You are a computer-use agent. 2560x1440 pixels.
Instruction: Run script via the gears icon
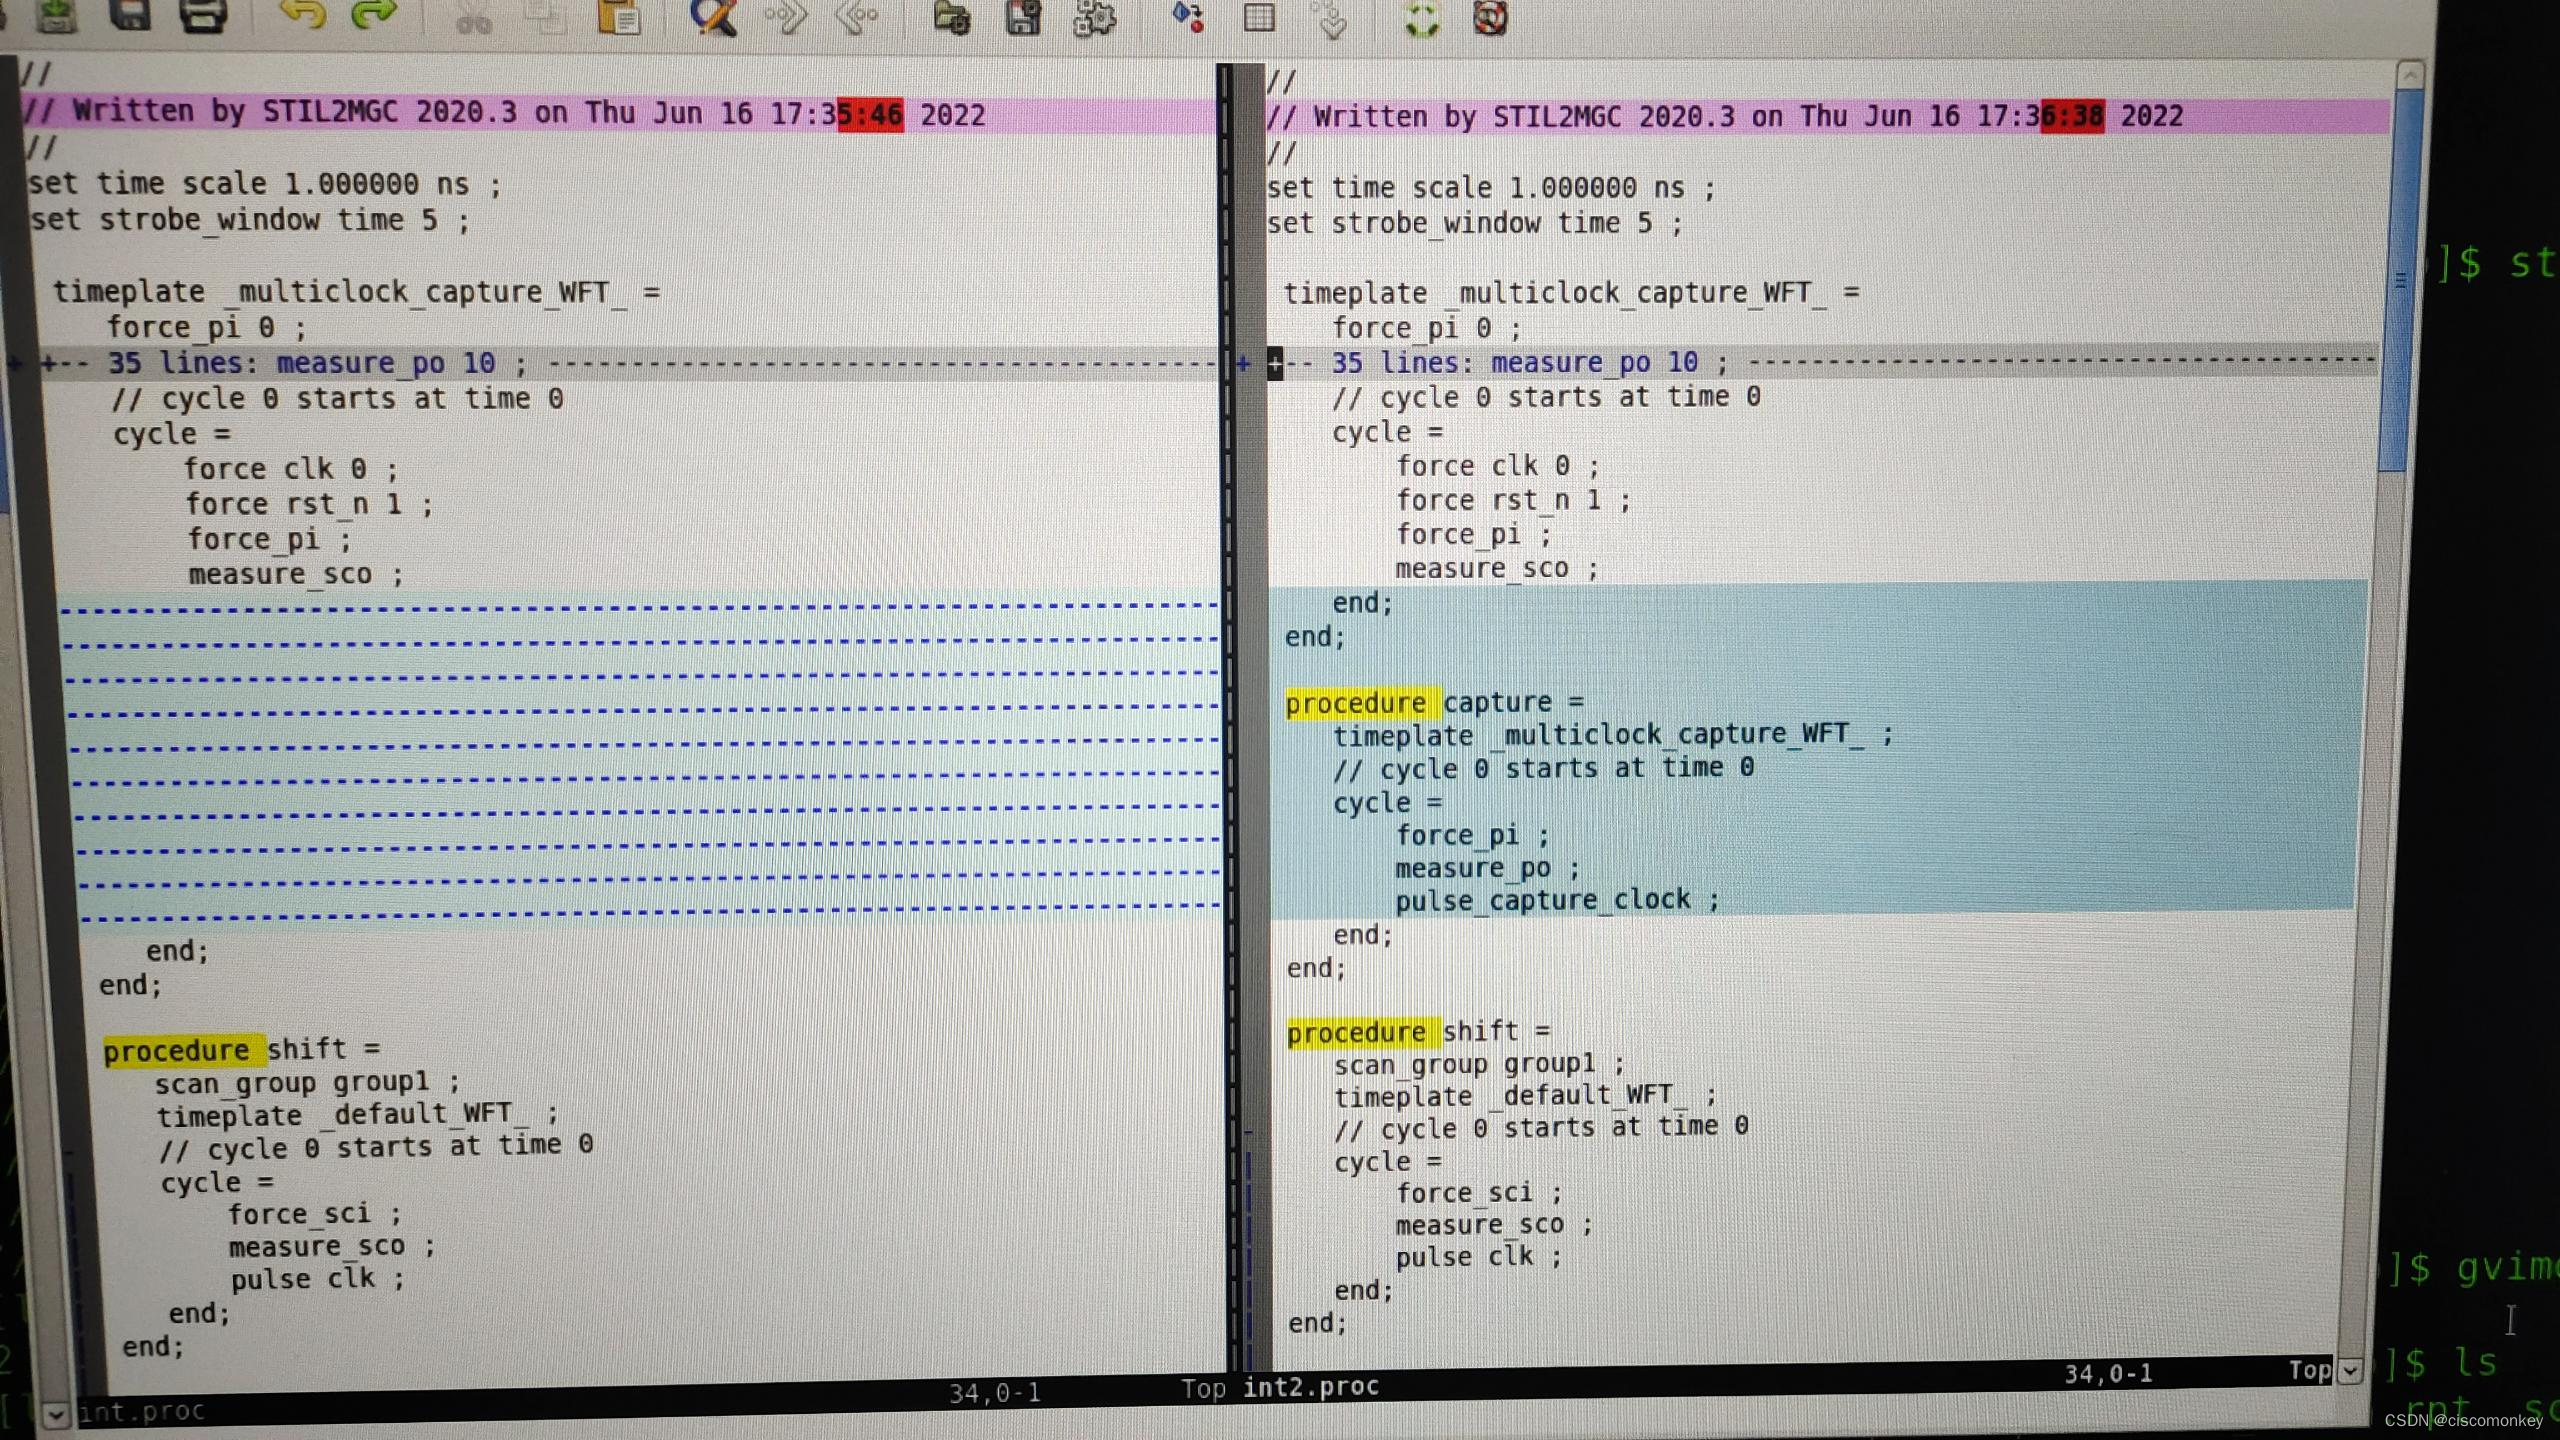tap(1094, 18)
